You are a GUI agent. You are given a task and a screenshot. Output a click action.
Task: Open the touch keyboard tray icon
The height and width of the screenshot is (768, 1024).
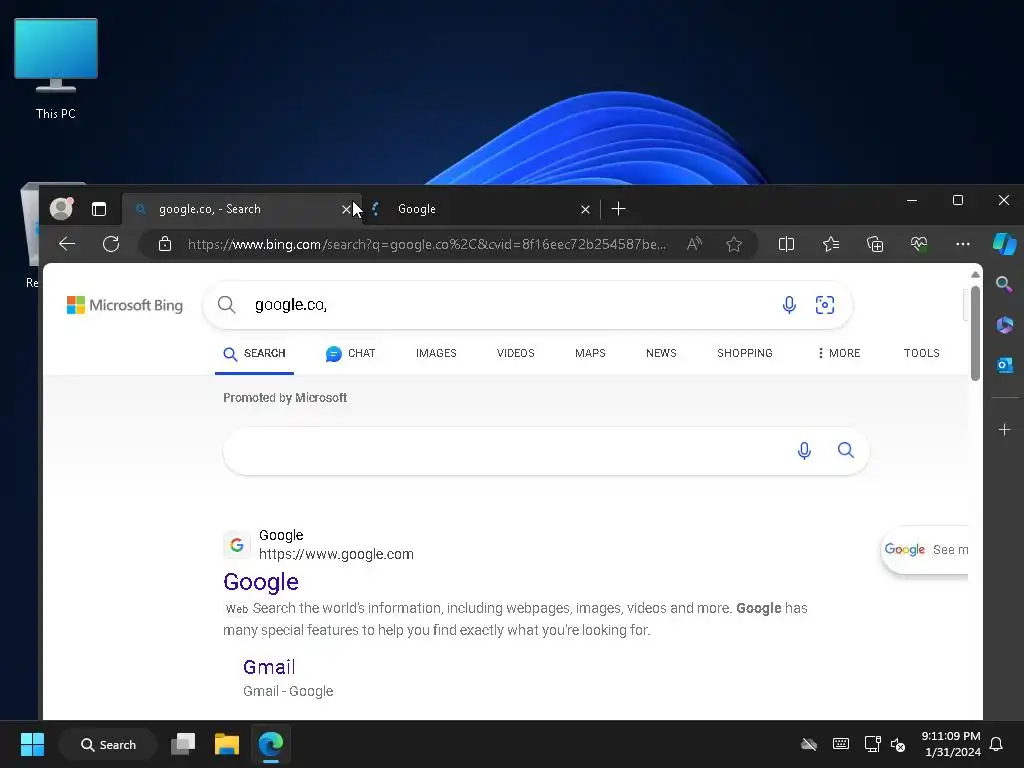tap(841, 744)
